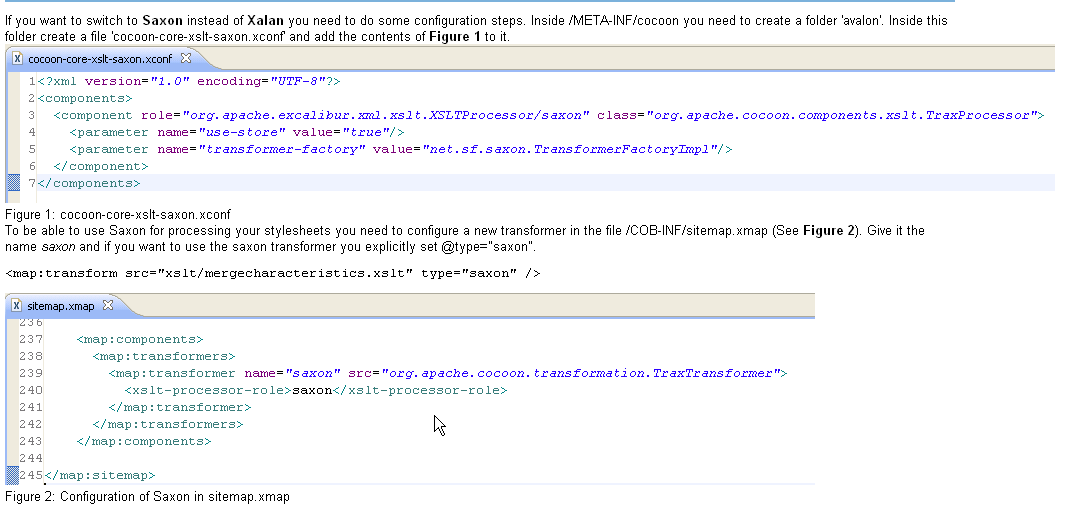This screenshot has width=1079, height=522.
Task: Click the bold word Saxon in intro paragraph
Action: point(162,21)
